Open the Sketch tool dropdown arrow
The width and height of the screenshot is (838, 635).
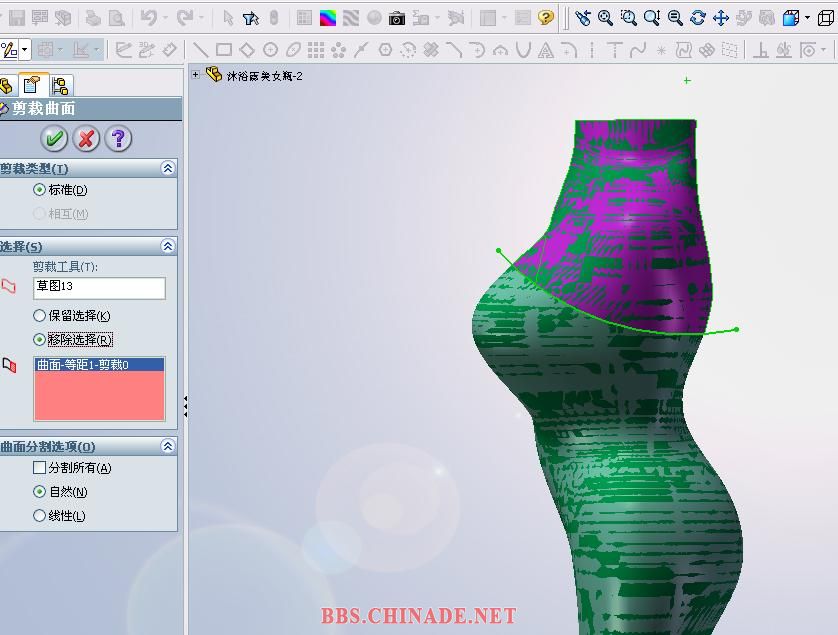click(25, 50)
